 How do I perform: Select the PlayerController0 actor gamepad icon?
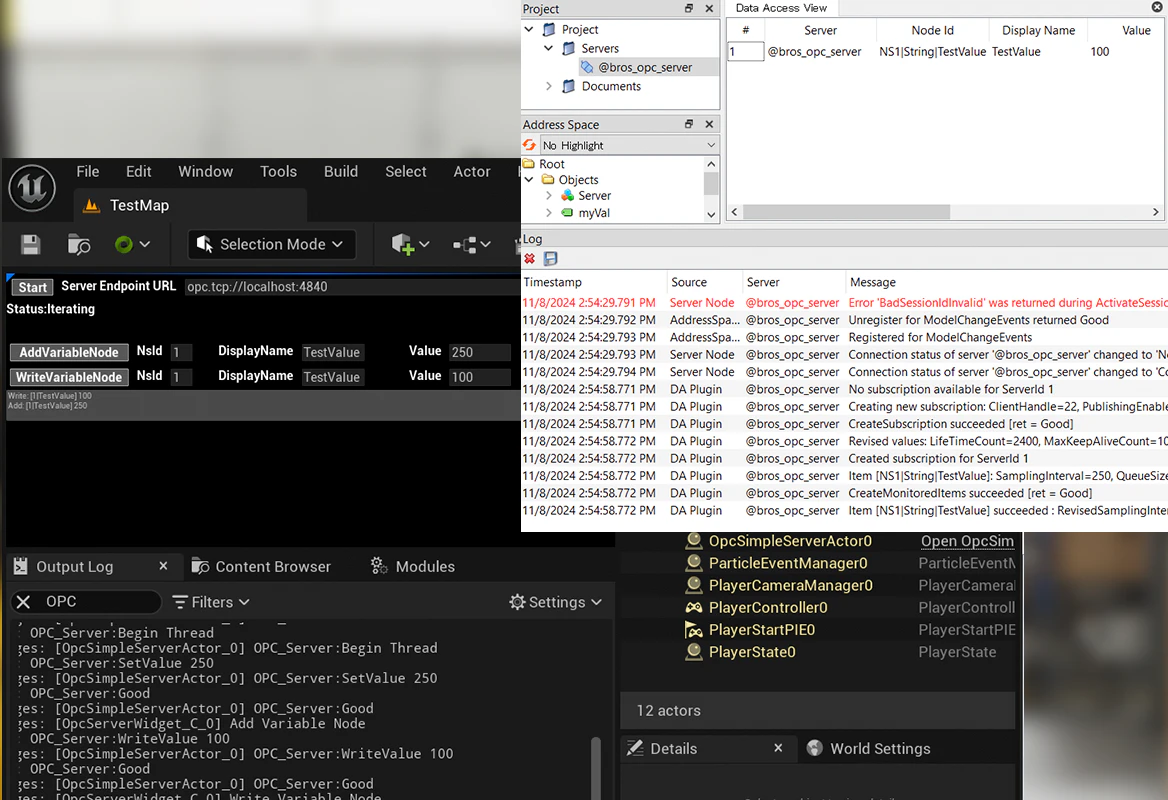(693, 608)
